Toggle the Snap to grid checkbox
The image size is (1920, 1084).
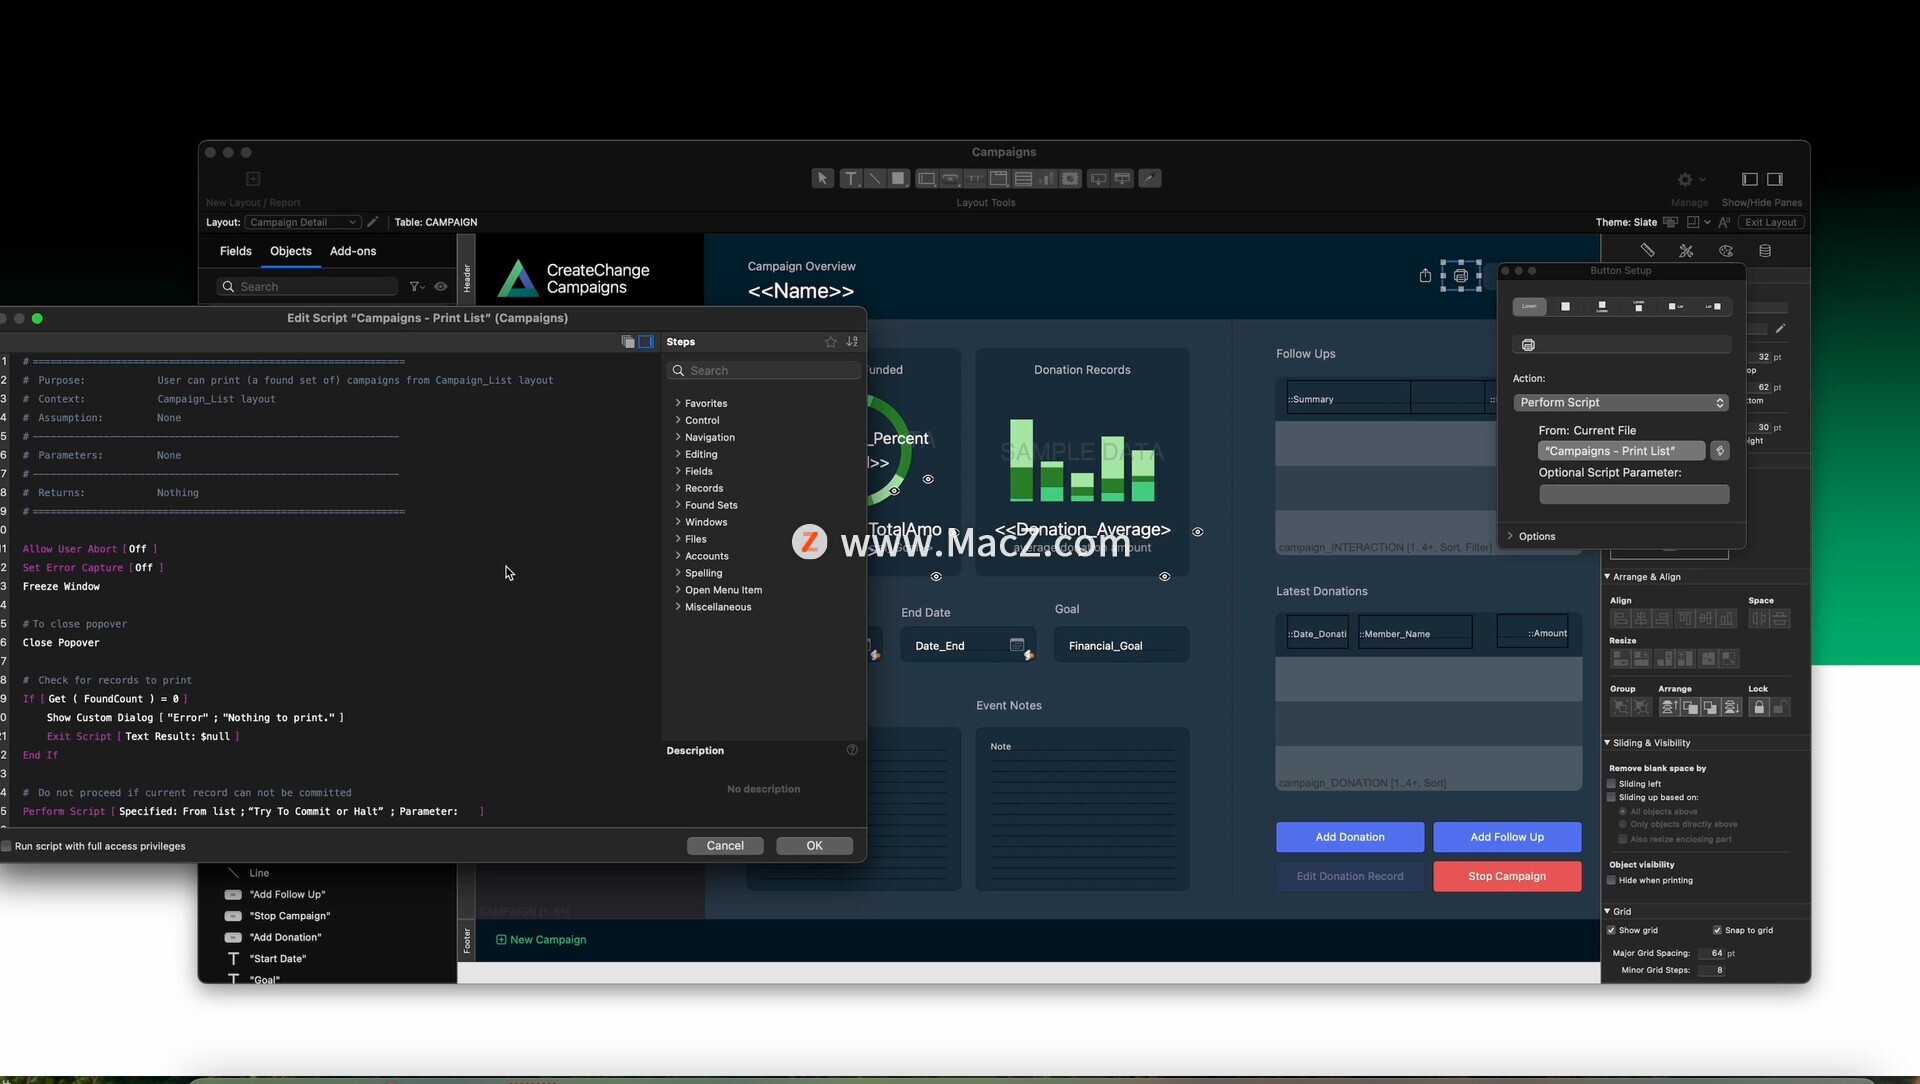(x=1717, y=931)
